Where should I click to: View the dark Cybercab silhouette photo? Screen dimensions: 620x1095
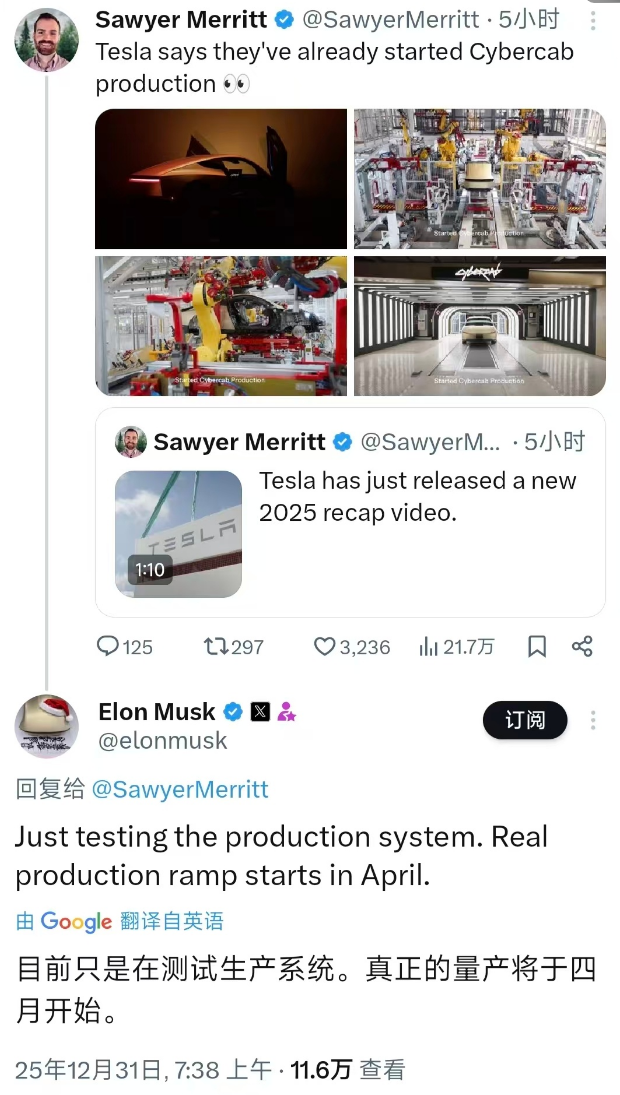pos(221,178)
